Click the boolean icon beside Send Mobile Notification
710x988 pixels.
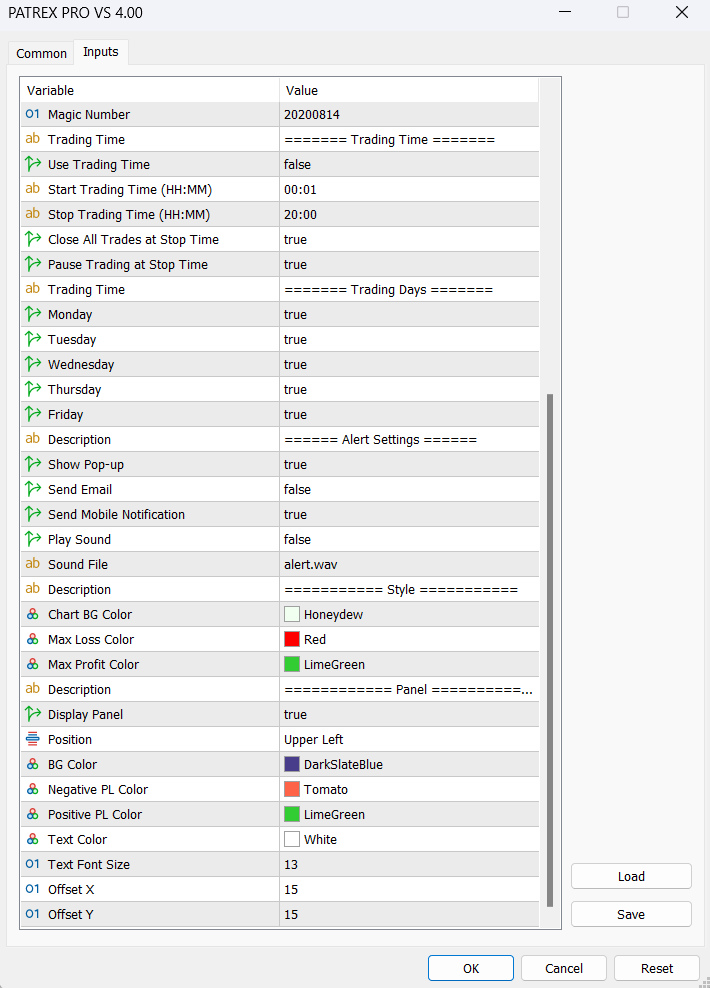pyautogui.click(x=33, y=514)
